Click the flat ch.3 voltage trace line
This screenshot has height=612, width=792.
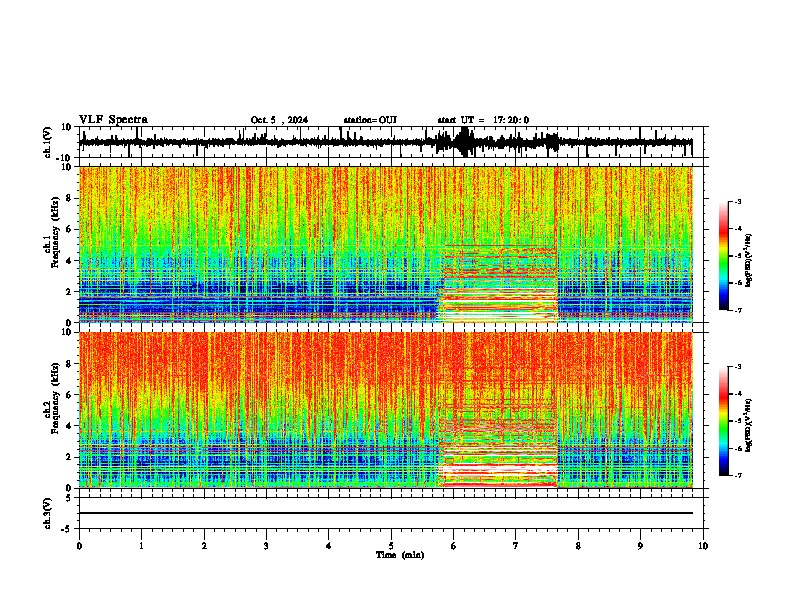click(x=386, y=513)
